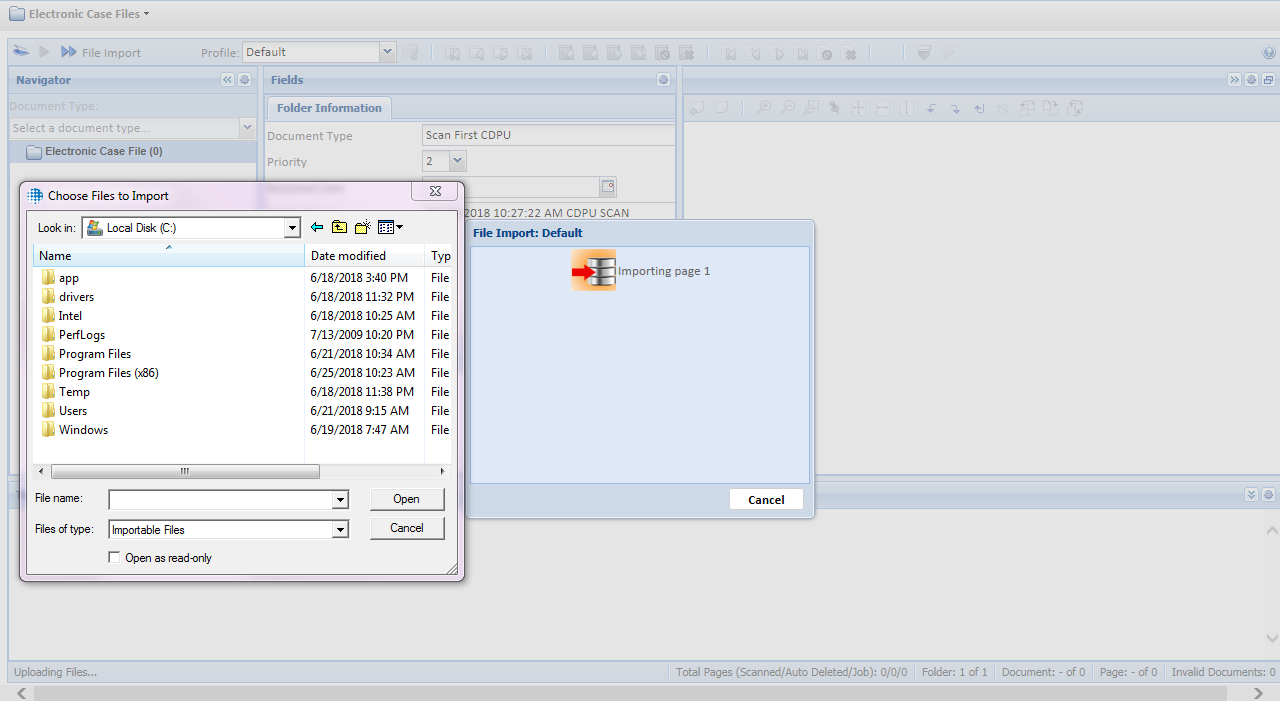Open the Electronic Case Files menu
1280x701 pixels.
click(80, 14)
